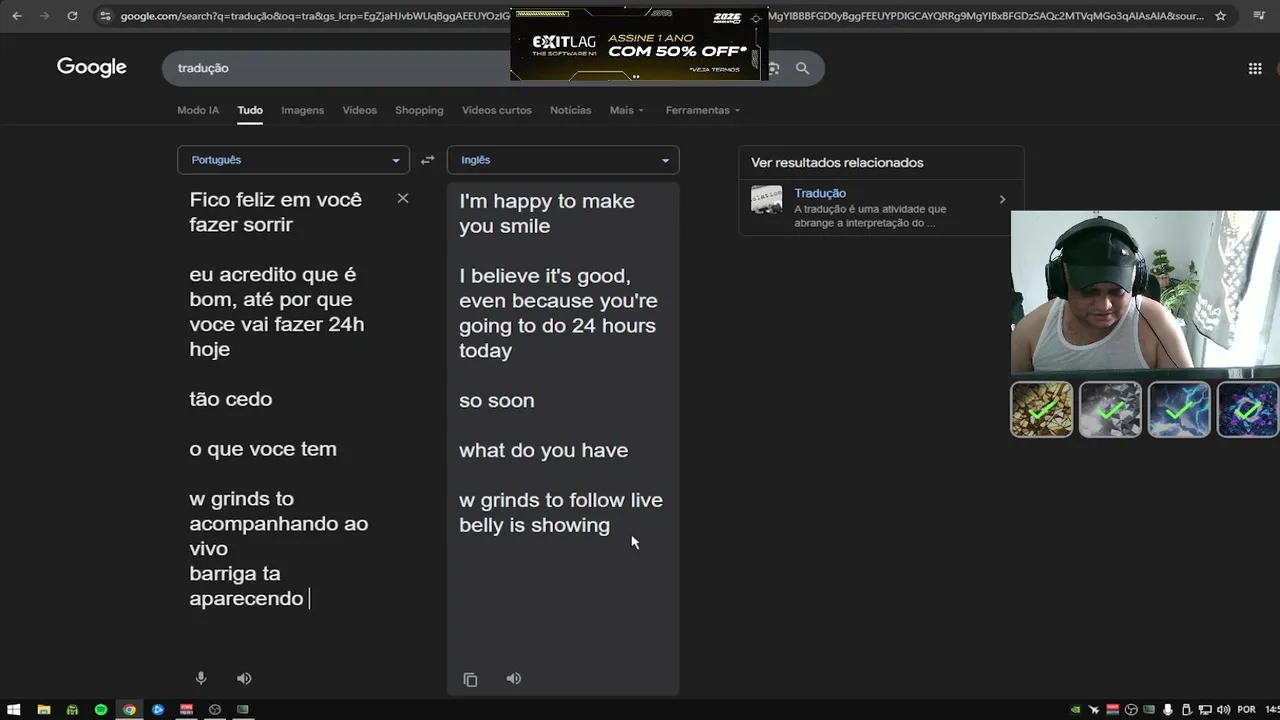The image size is (1280, 720).
Task: Click the blue lightning badge with checkmark
Action: [x=1179, y=409]
